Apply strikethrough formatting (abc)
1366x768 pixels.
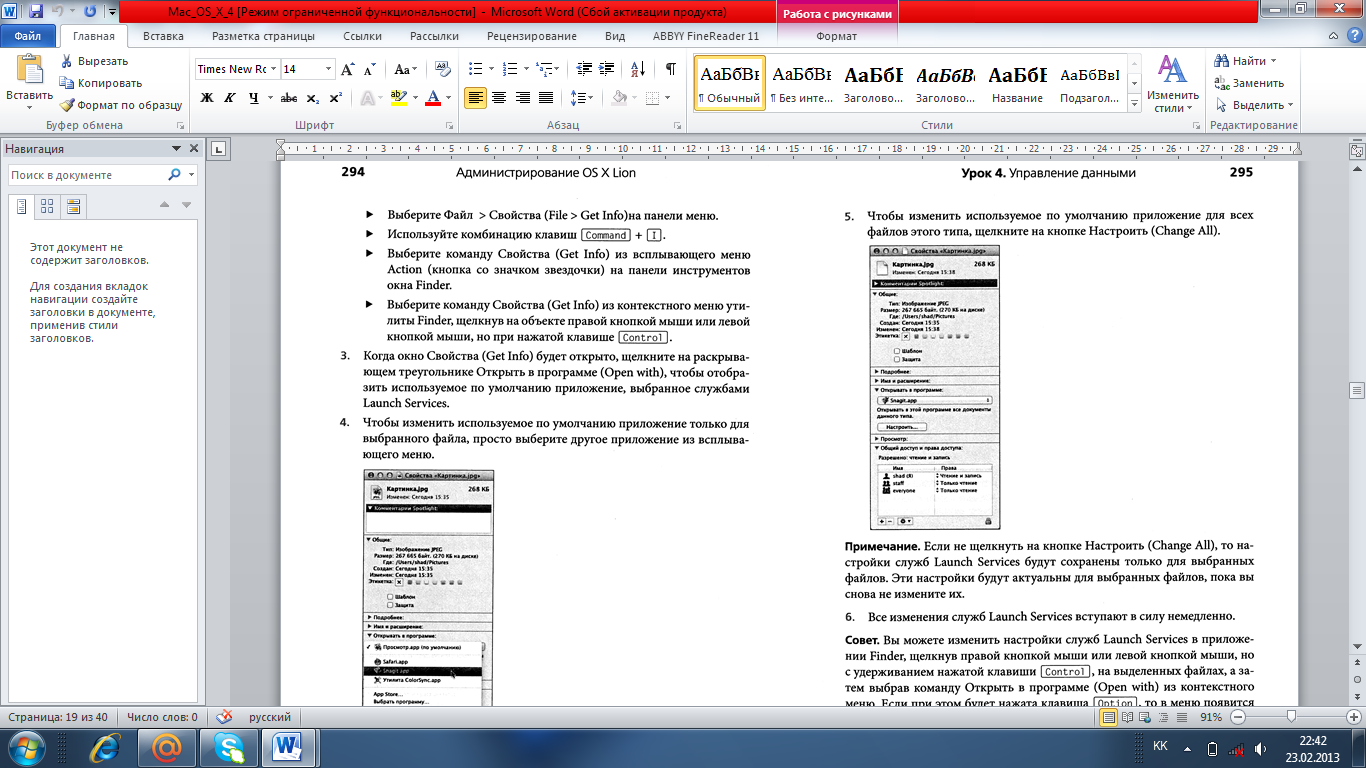click(x=289, y=98)
